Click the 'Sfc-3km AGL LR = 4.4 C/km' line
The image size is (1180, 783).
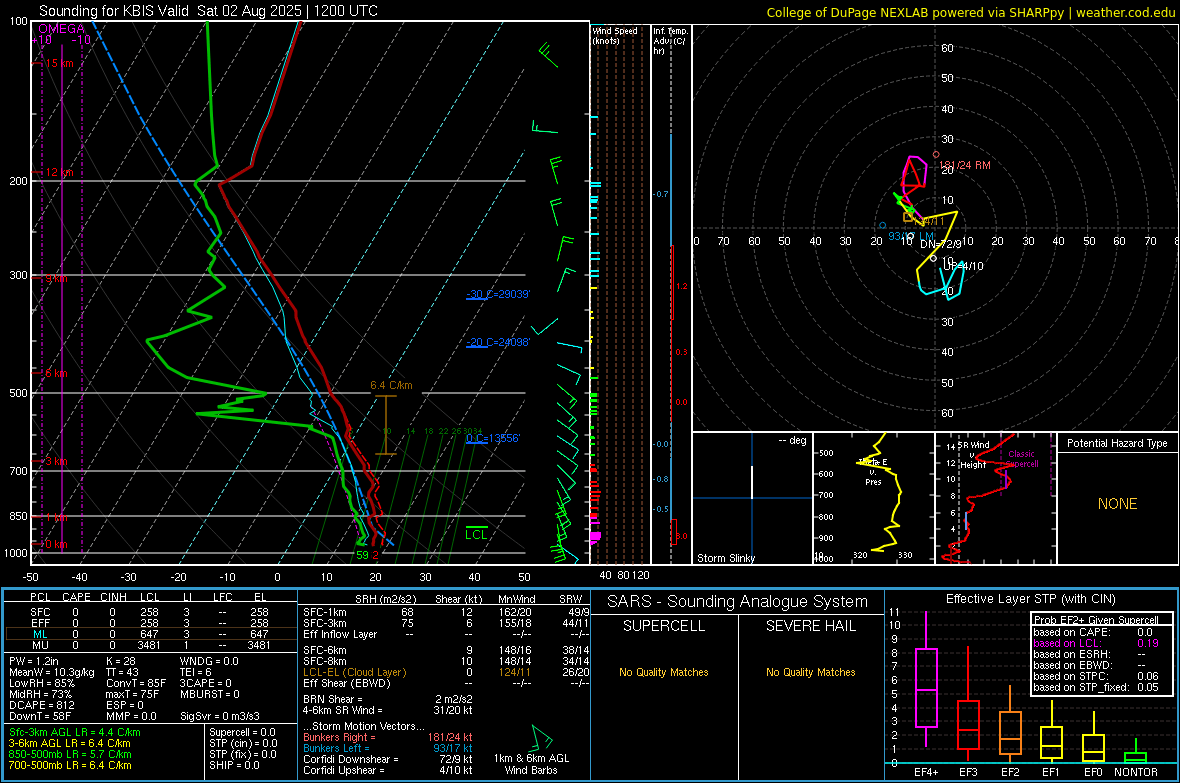(75, 733)
